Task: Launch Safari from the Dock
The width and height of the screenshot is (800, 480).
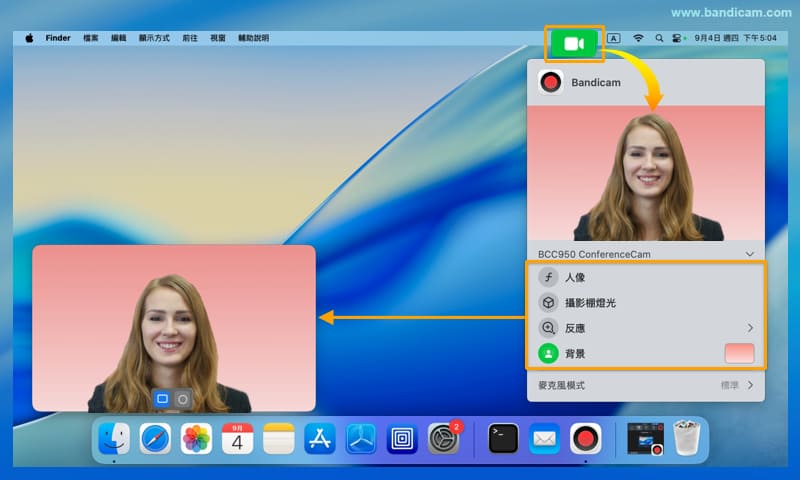Action: point(155,438)
